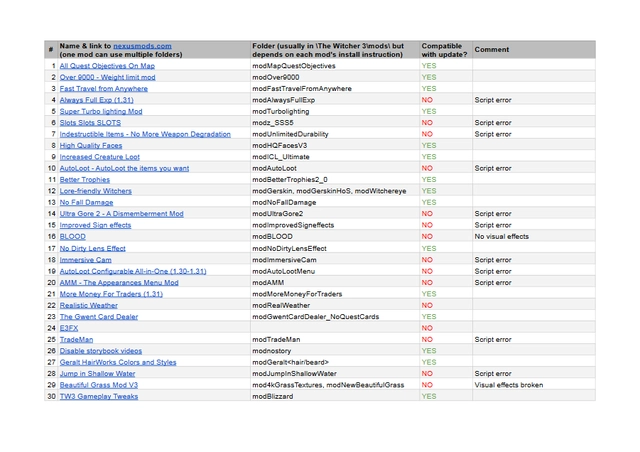Click Over 9000 - Weight limit mod link

pyautogui.click(x=107, y=77)
